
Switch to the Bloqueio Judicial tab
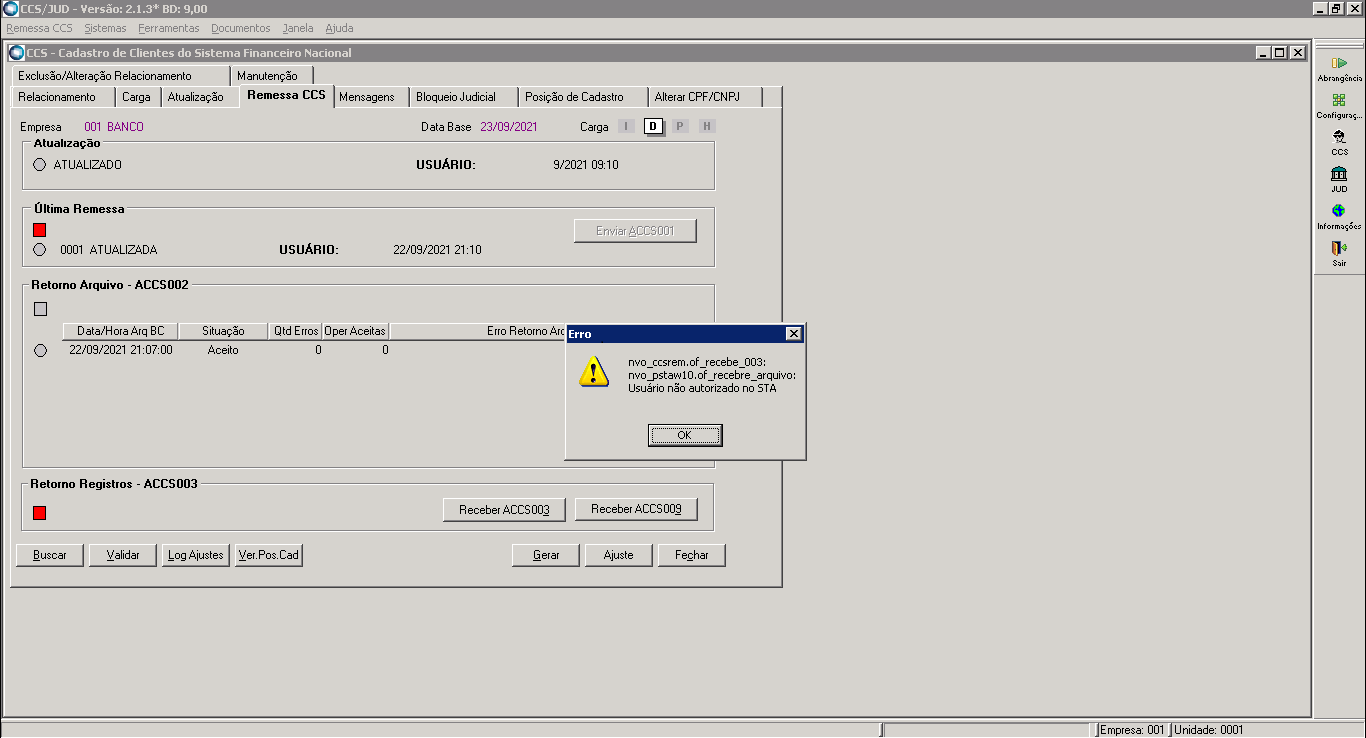tap(464, 97)
